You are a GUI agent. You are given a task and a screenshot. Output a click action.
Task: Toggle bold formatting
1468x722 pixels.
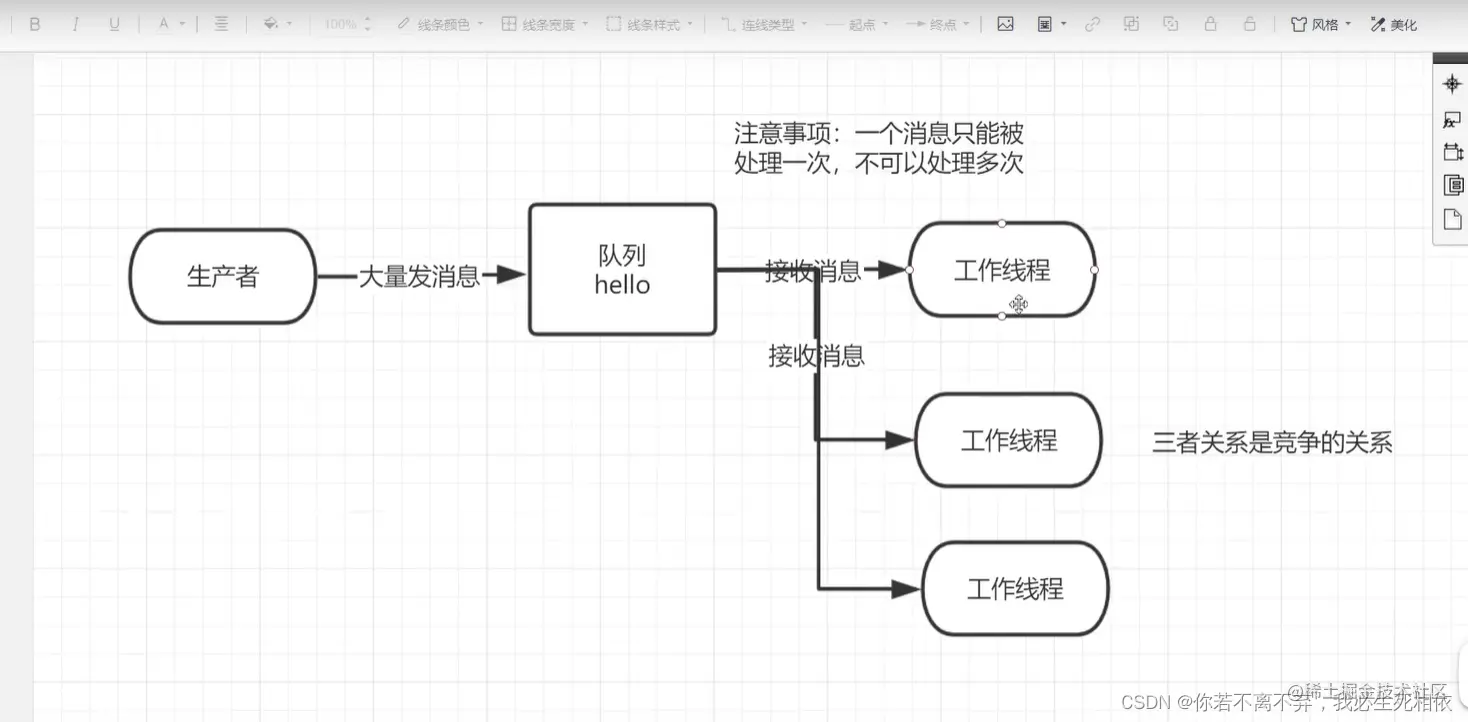coord(35,23)
